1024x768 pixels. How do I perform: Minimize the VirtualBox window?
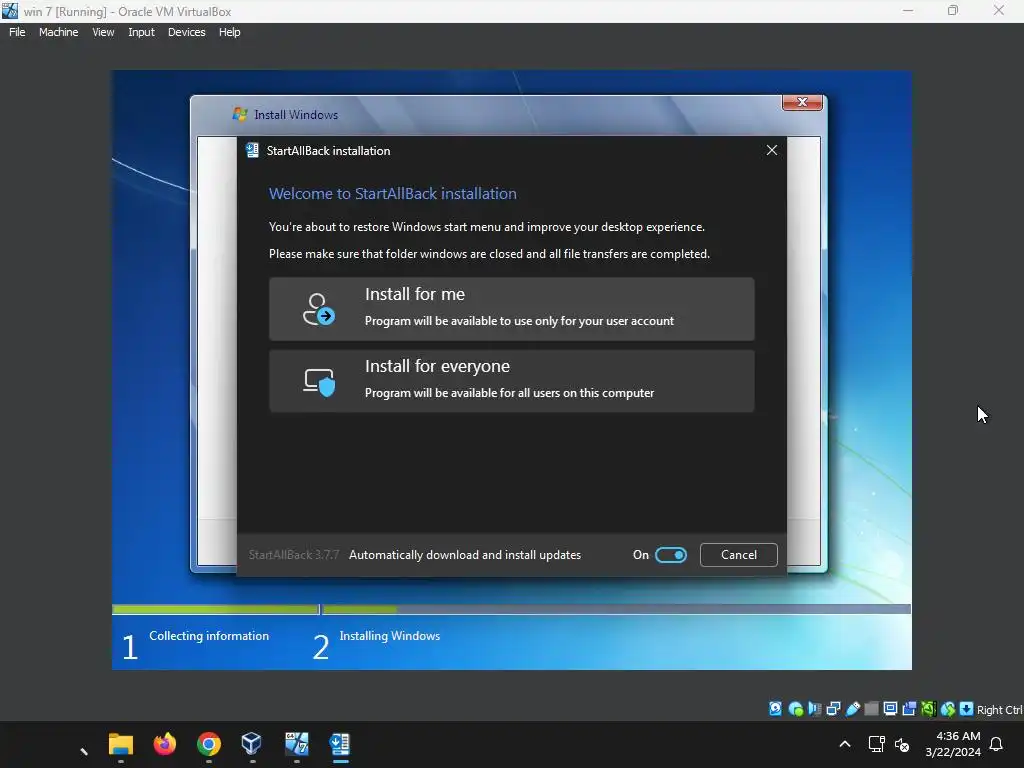908,10
